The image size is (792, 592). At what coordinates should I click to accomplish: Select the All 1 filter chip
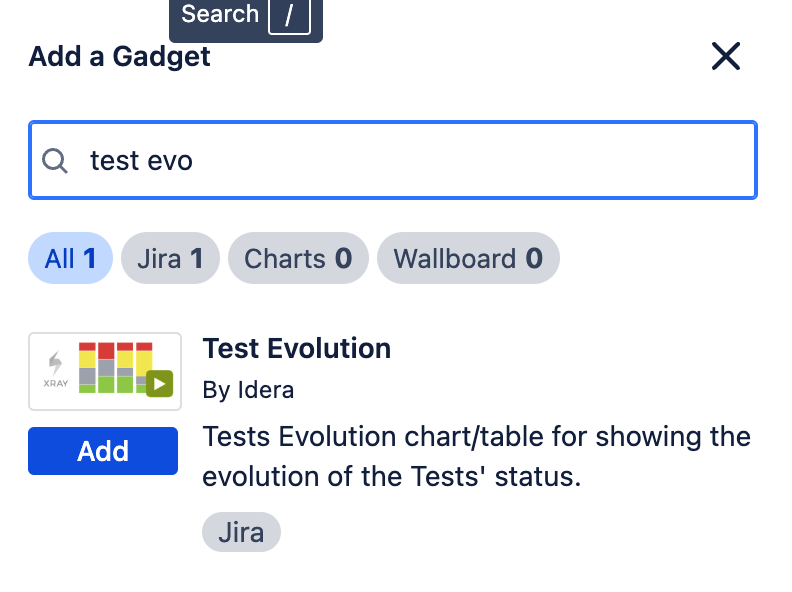pos(70,258)
